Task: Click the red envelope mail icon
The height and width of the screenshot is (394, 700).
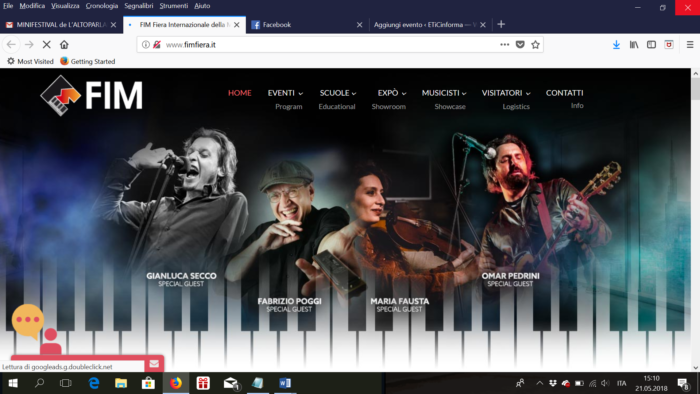Action: coord(154,364)
